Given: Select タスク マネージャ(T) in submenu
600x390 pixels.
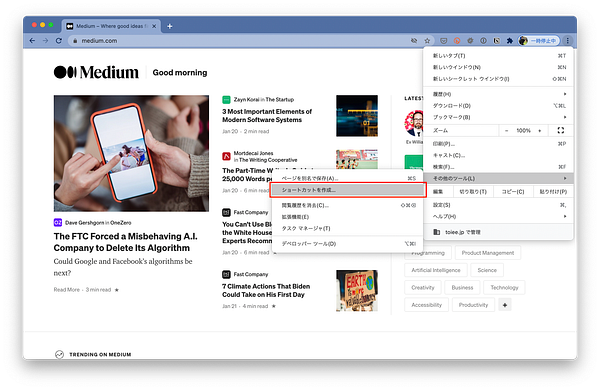Looking at the screenshot, I should [x=347, y=228].
